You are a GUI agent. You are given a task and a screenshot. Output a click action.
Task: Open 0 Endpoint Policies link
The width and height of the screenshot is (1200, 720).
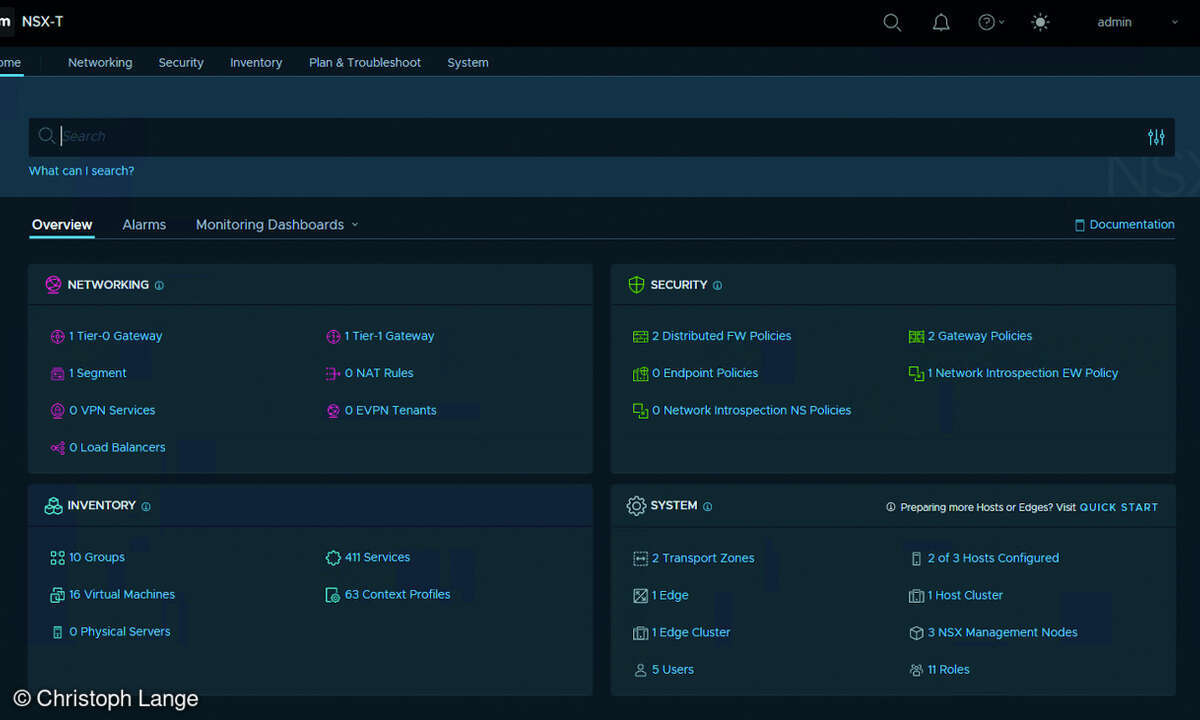705,373
